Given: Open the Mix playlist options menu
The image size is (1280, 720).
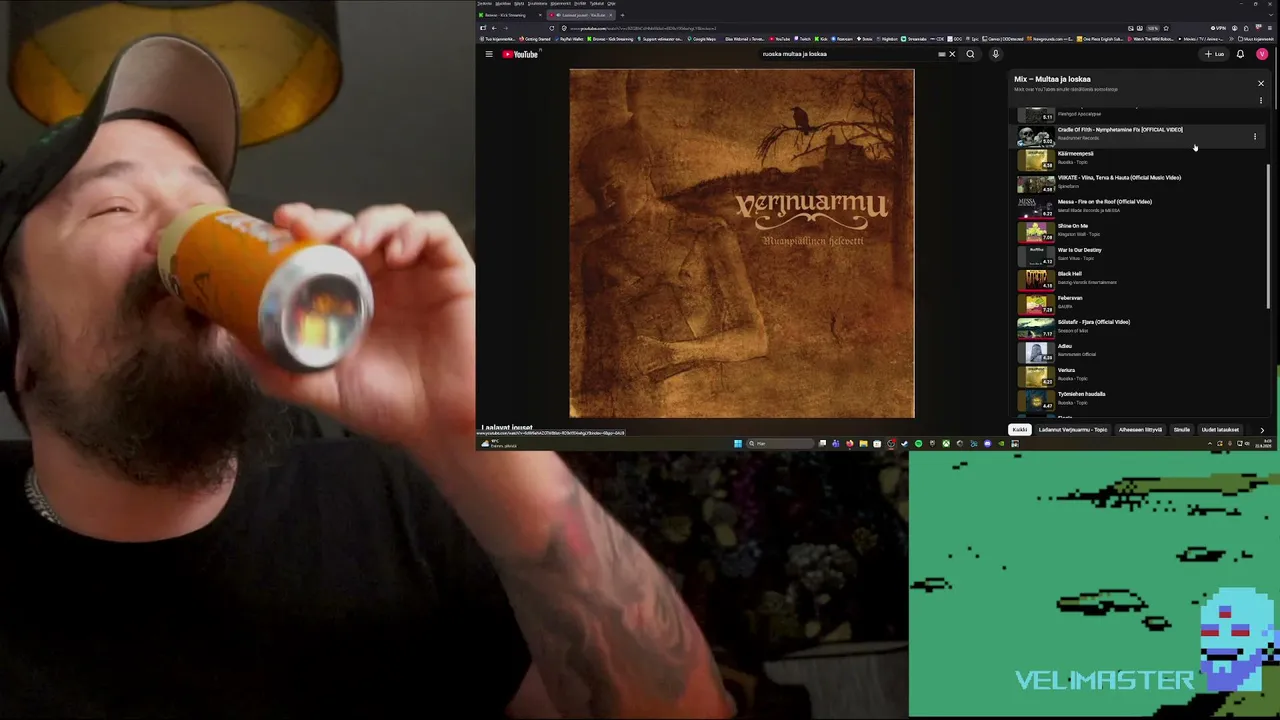Looking at the screenshot, I should 1261,100.
